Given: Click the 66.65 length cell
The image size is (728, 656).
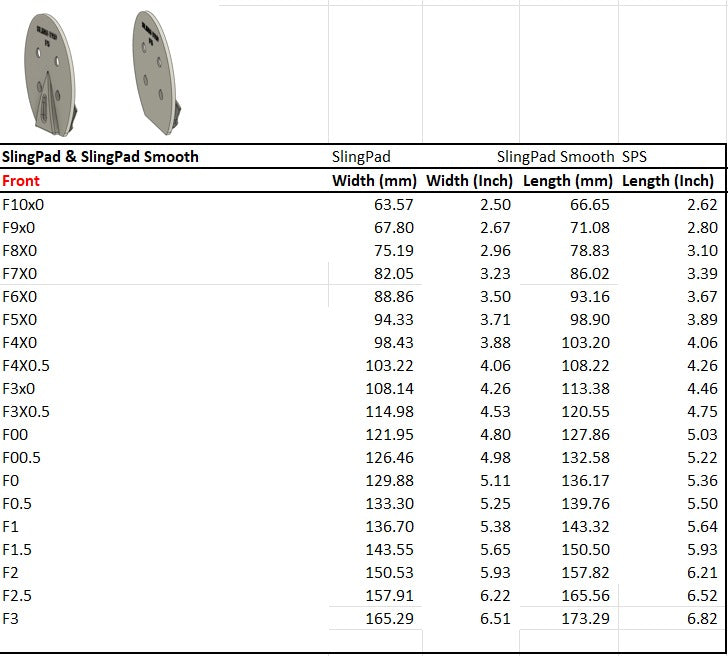Looking at the screenshot, I should coord(590,205).
